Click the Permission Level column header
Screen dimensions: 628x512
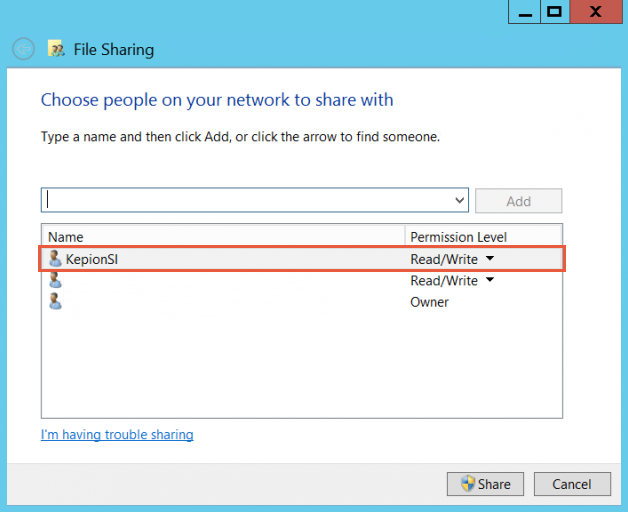[x=484, y=237]
